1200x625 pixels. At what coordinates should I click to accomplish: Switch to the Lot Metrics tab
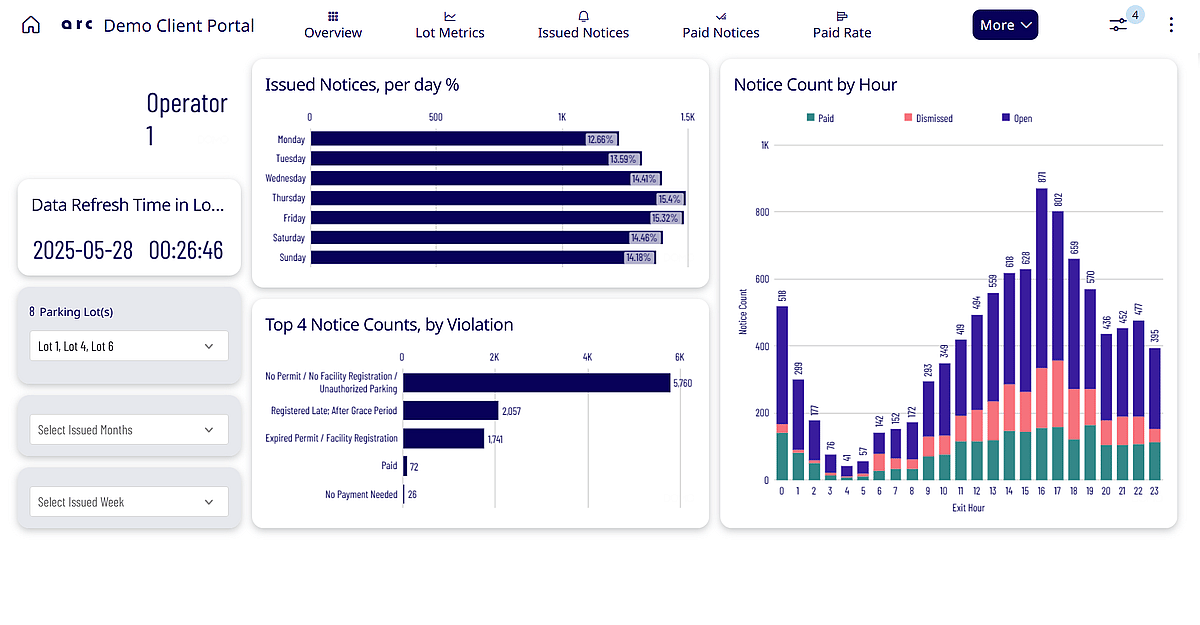(x=450, y=33)
